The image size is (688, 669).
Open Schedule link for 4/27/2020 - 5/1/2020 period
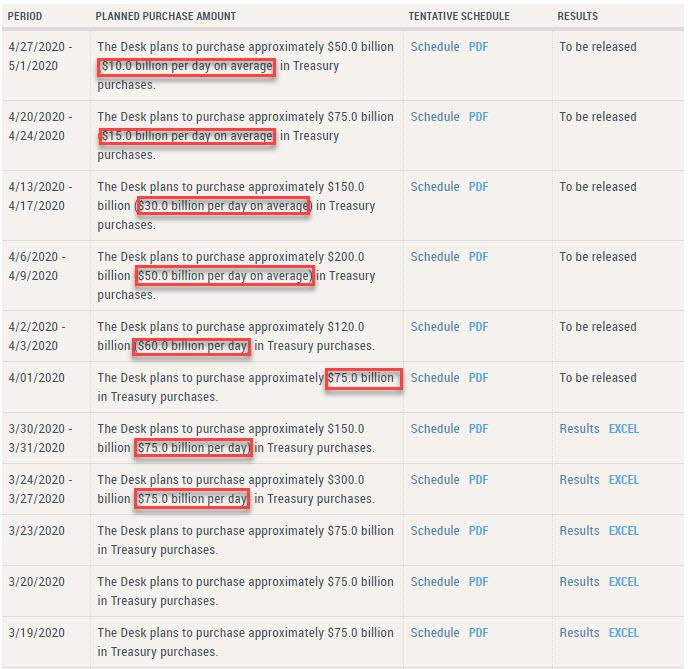435,47
